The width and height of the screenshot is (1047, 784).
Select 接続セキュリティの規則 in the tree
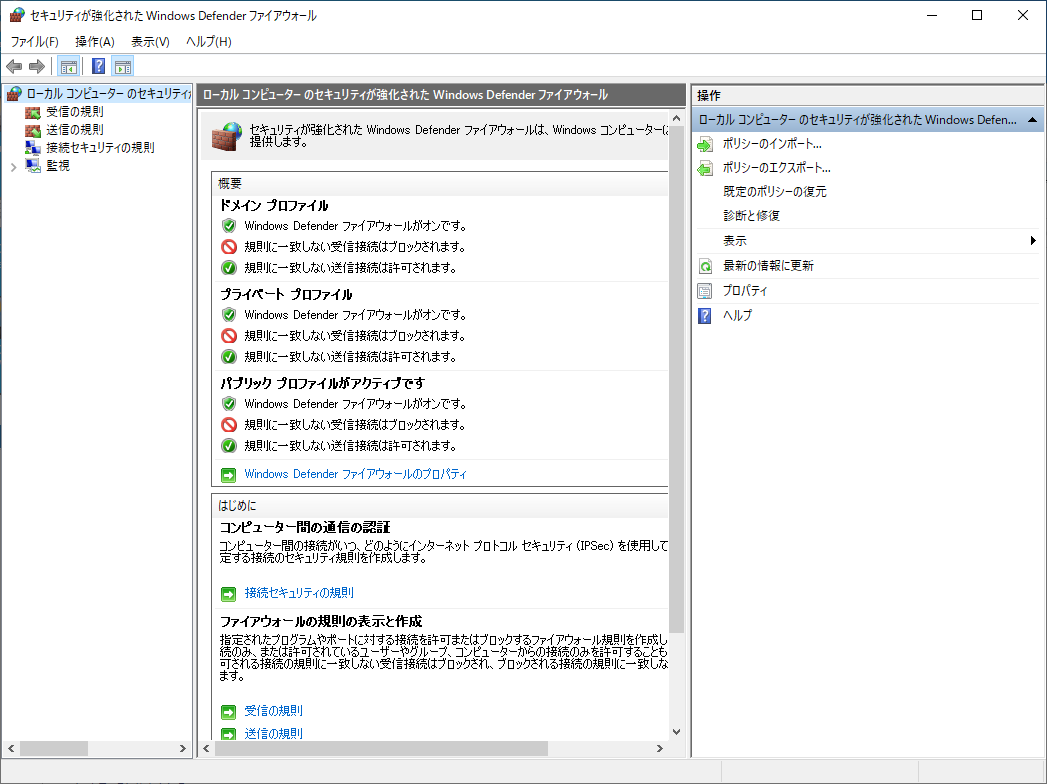pos(100,148)
